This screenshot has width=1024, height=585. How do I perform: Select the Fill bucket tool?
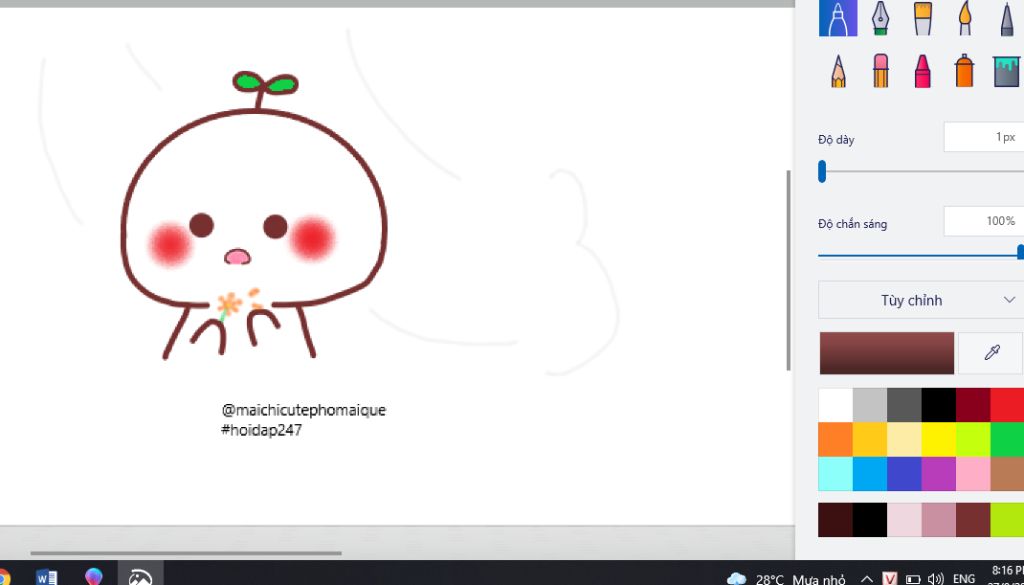tap(1006, 71)
